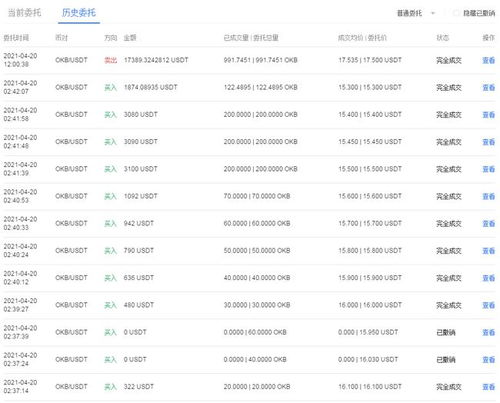The width and height of the screenshot is (500, 403).
Task: View the cancelled 60.0000 OKB order
Action: (x=488, y=333)
